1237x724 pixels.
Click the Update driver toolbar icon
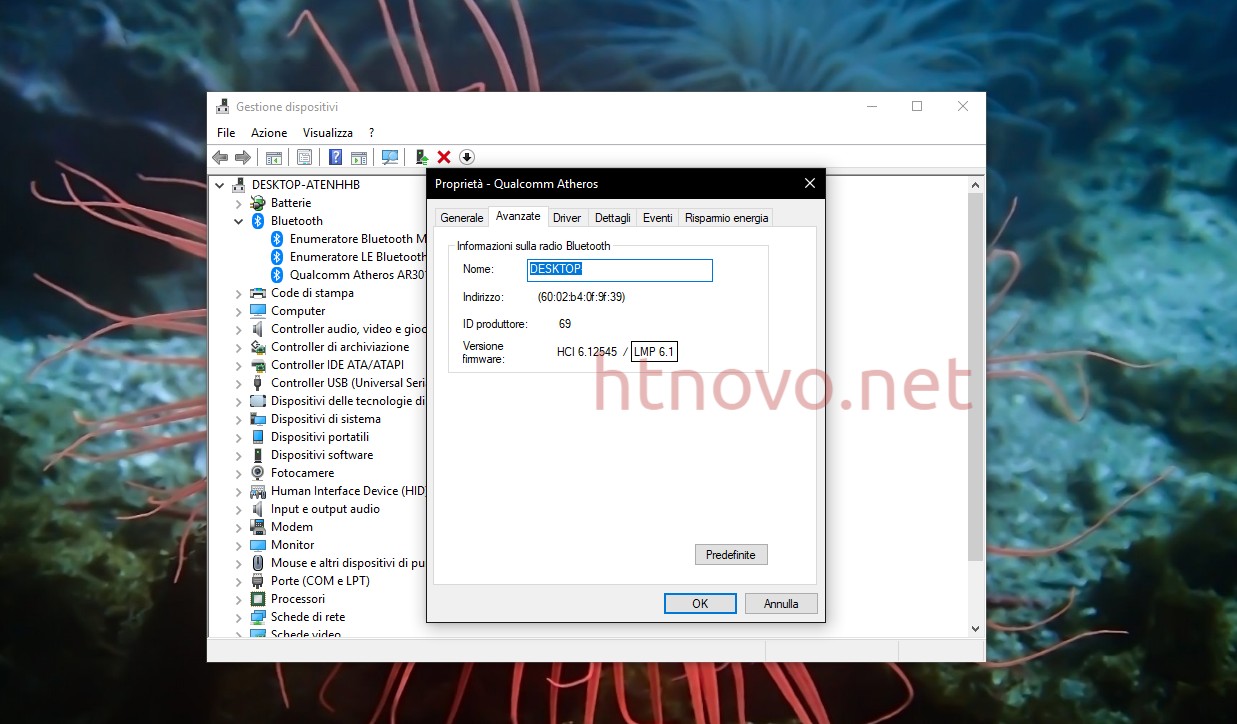[420, 157]
